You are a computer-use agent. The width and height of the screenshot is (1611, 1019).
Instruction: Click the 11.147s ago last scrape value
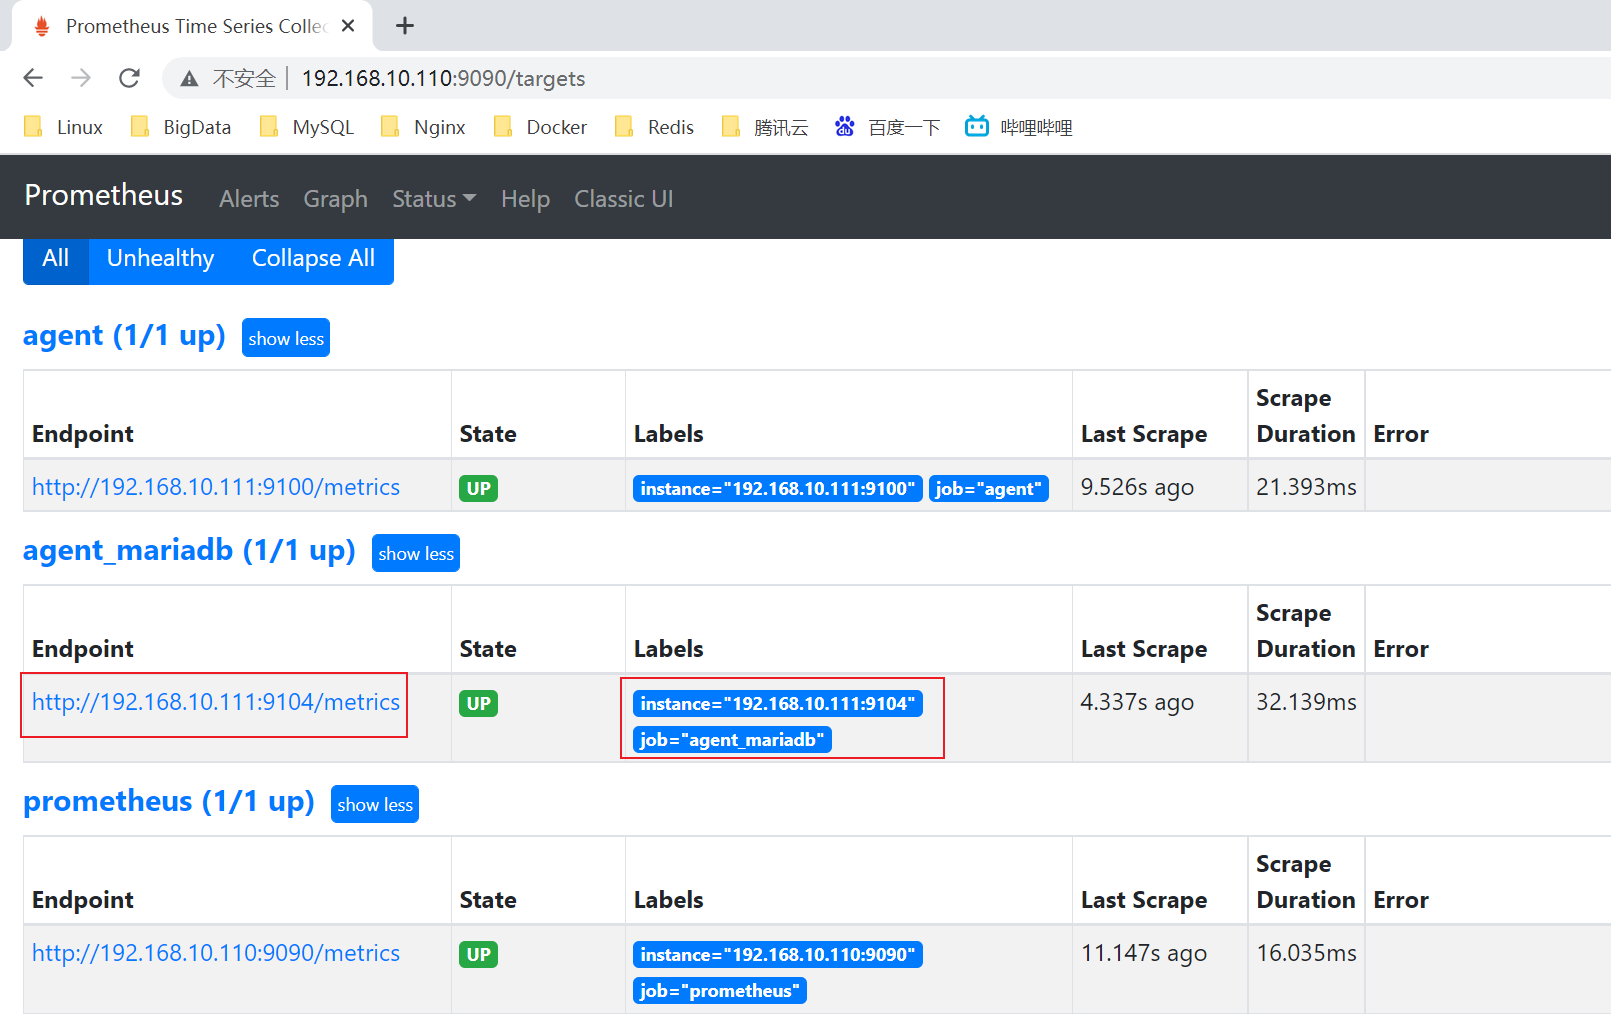point(1144,953)
